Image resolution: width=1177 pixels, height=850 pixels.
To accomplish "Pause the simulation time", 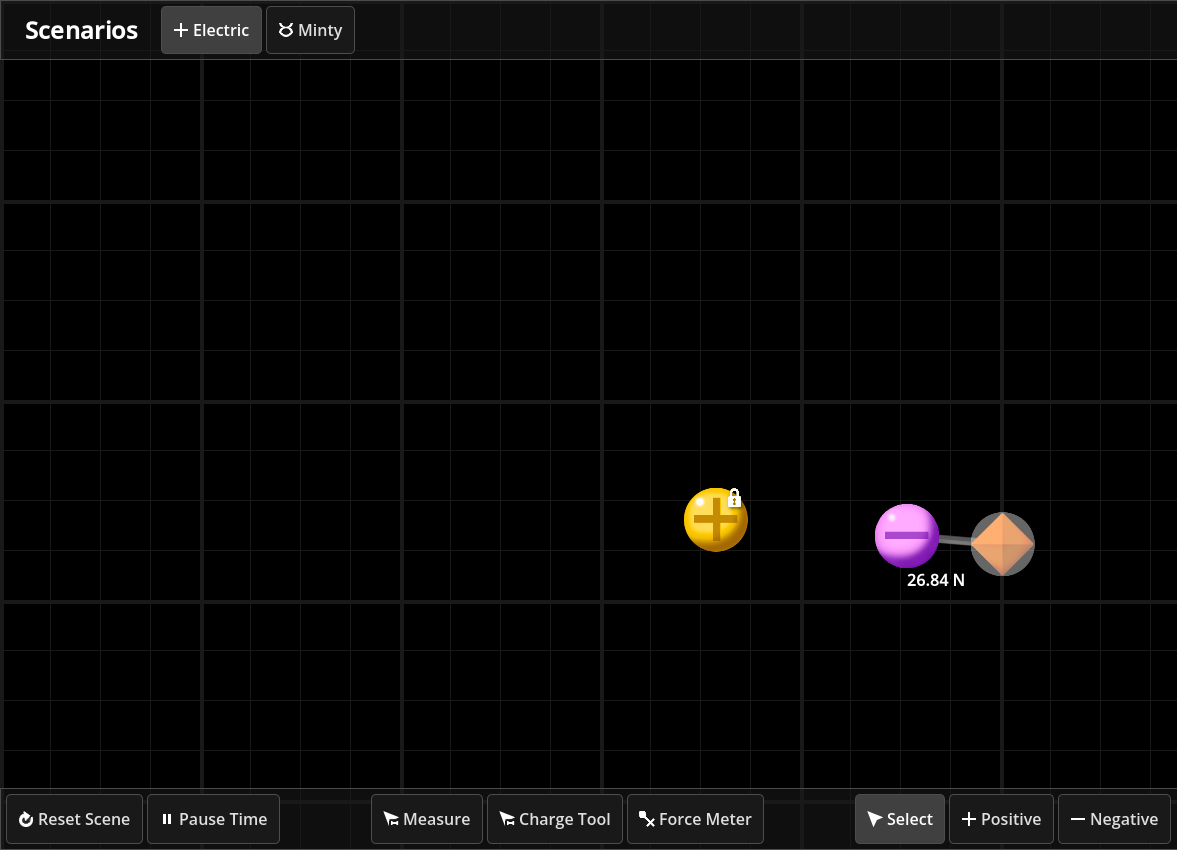I will (x=213, y=819).
